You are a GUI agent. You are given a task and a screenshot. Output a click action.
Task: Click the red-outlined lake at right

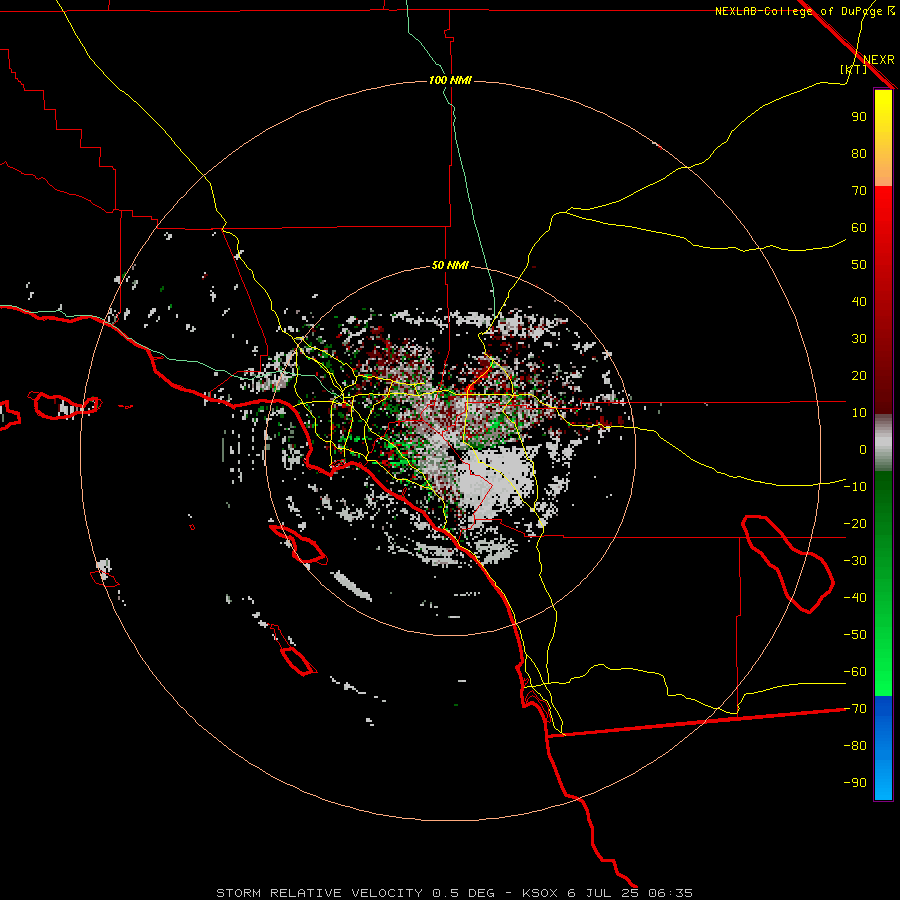pos(788,564)
